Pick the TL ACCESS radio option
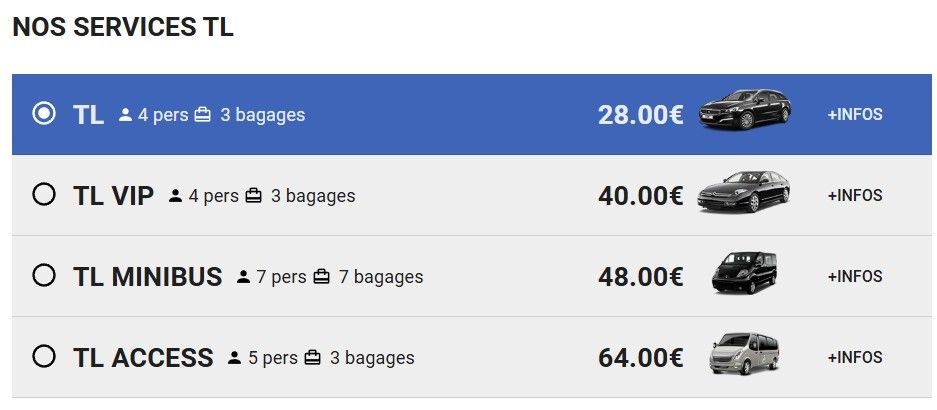937x410 pixels. [x=44, y=356]
